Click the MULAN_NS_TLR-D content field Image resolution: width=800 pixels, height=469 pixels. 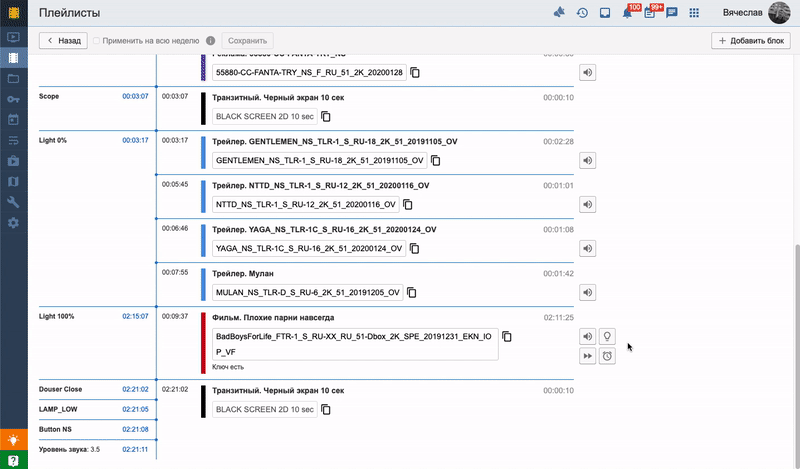[x=308, y=292]
